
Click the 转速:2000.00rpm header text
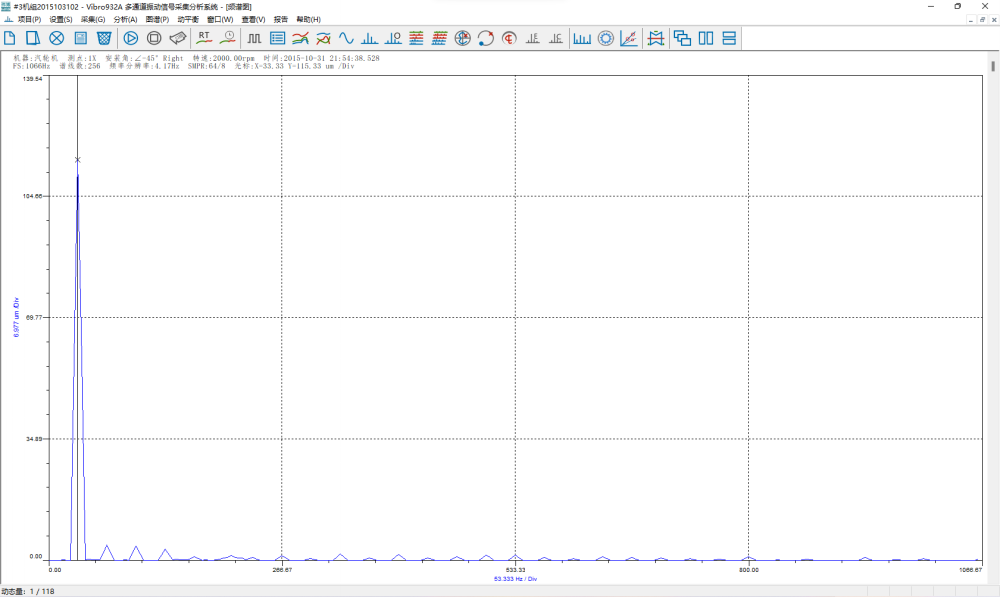pyautogui.click(x=224, y=58)
